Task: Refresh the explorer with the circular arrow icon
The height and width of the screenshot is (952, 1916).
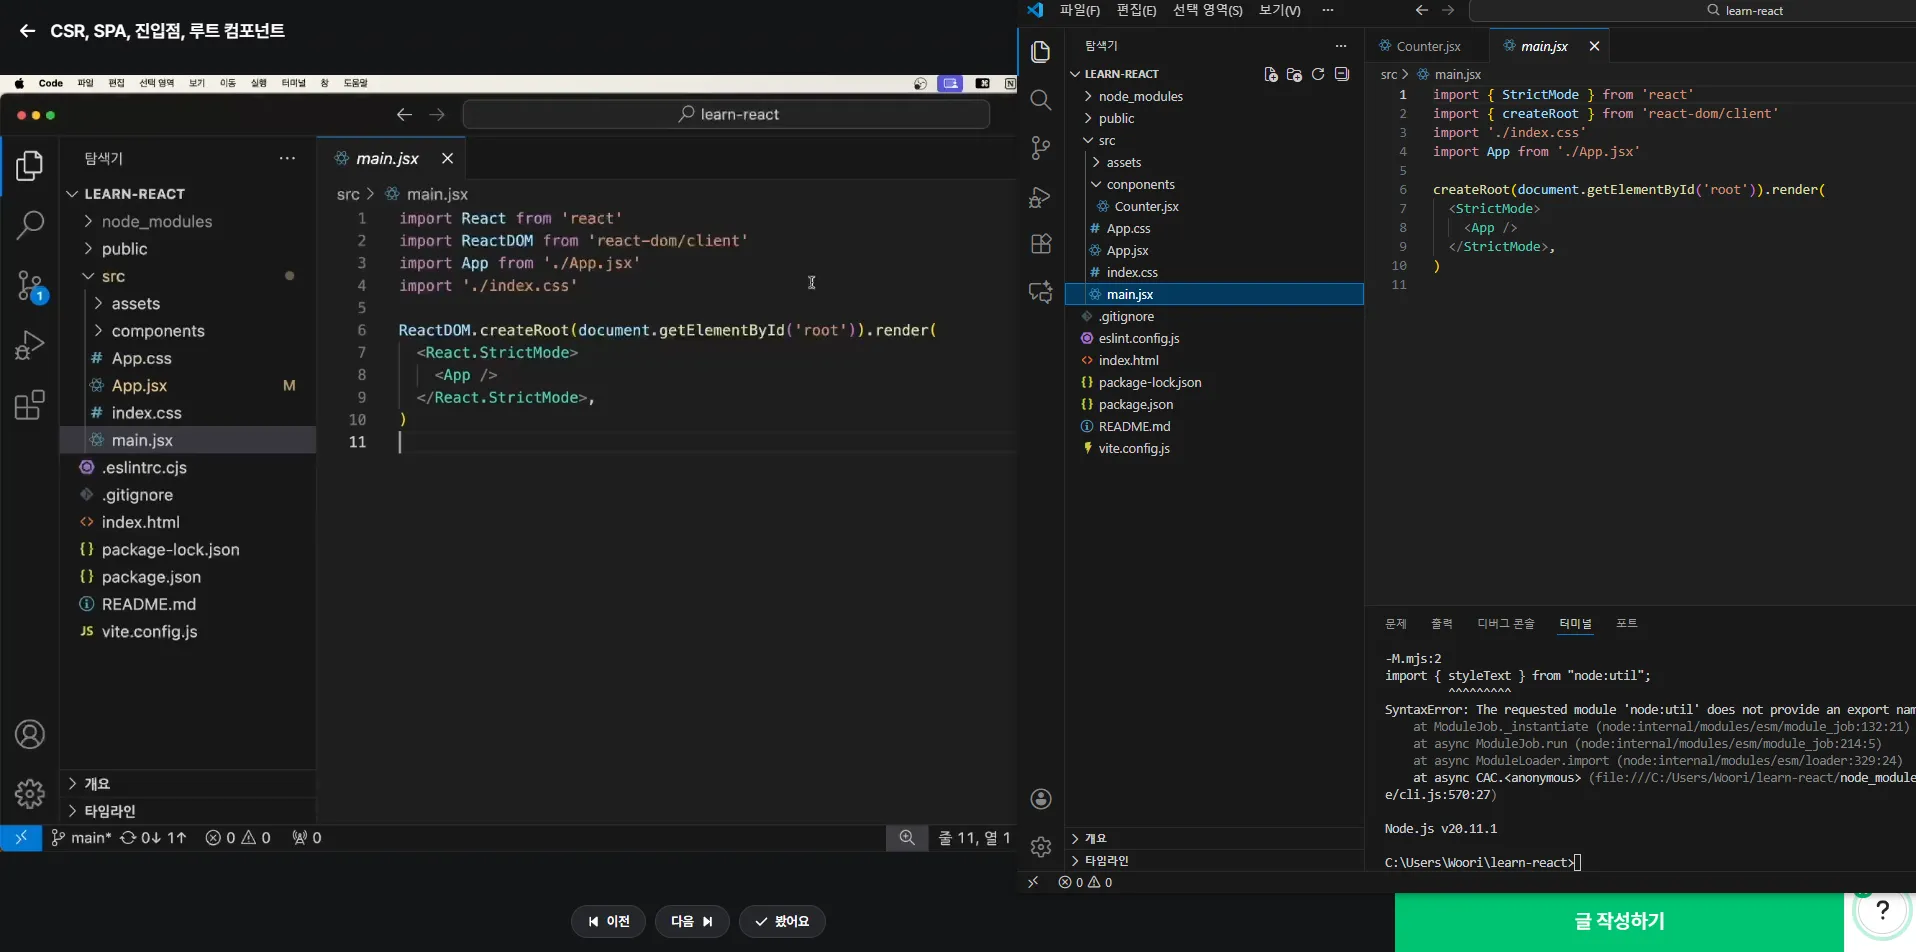Action: (1318, 74)
